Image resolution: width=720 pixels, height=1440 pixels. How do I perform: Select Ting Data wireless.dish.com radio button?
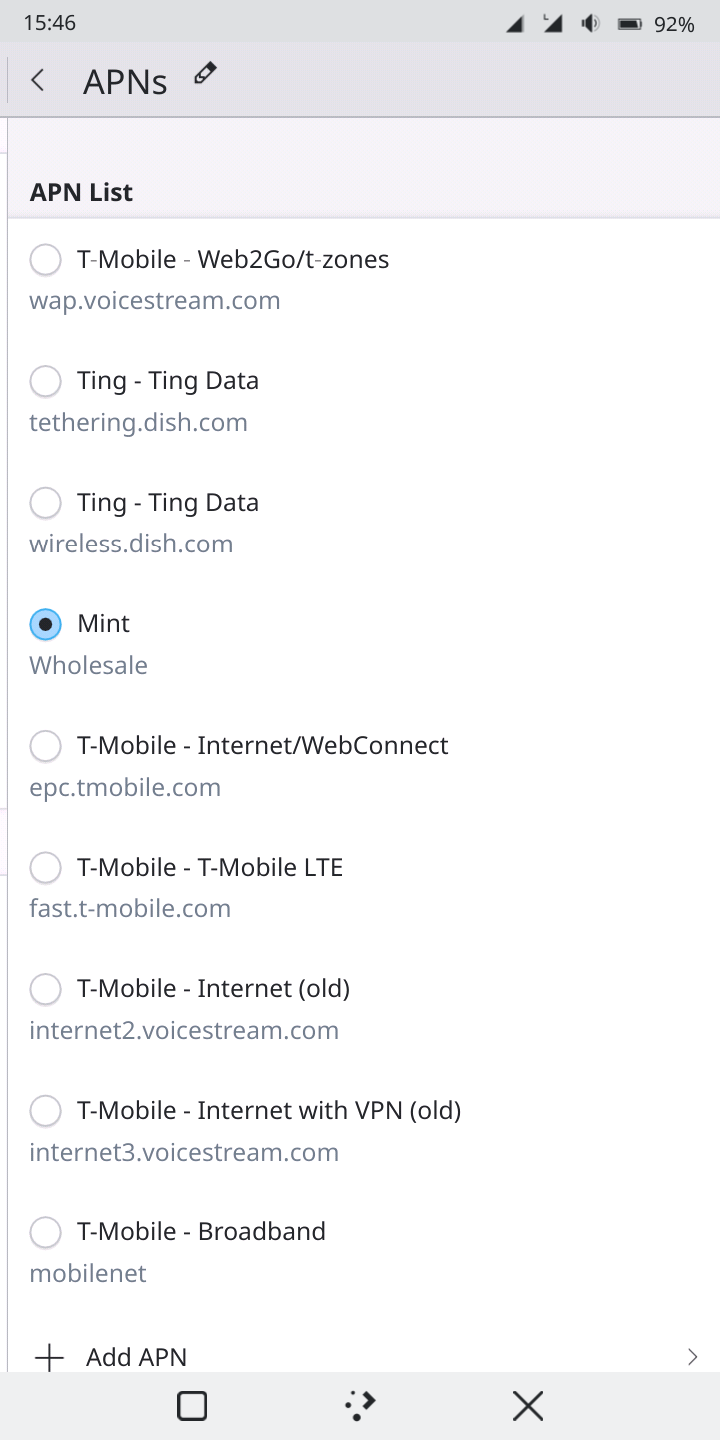pyautogui.click(x=45, y=503)
